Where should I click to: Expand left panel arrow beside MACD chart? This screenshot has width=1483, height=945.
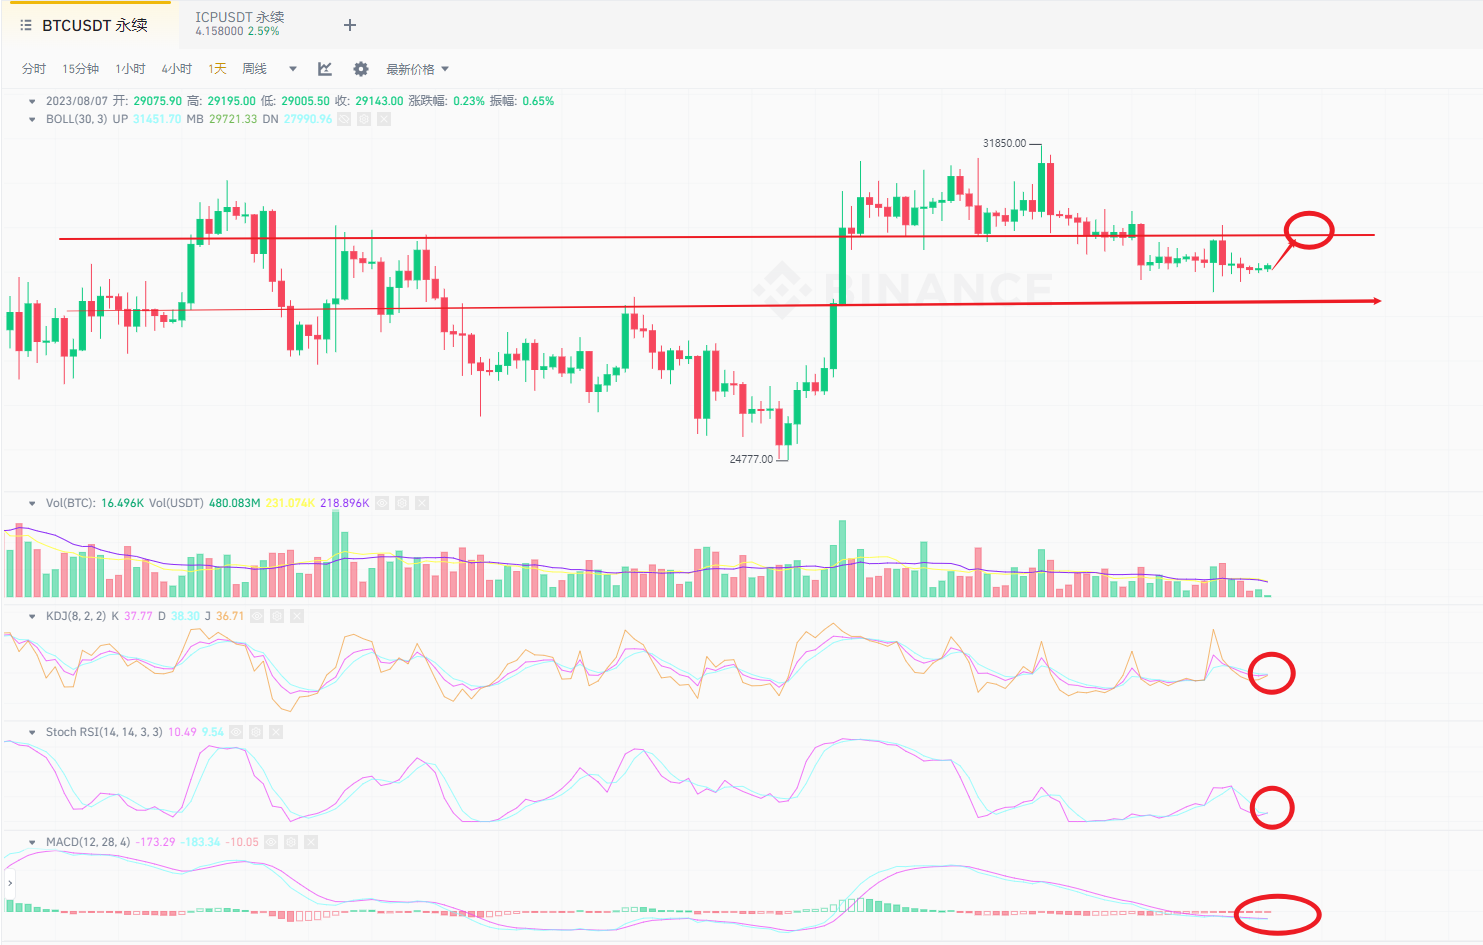click(x=9, y=883)
